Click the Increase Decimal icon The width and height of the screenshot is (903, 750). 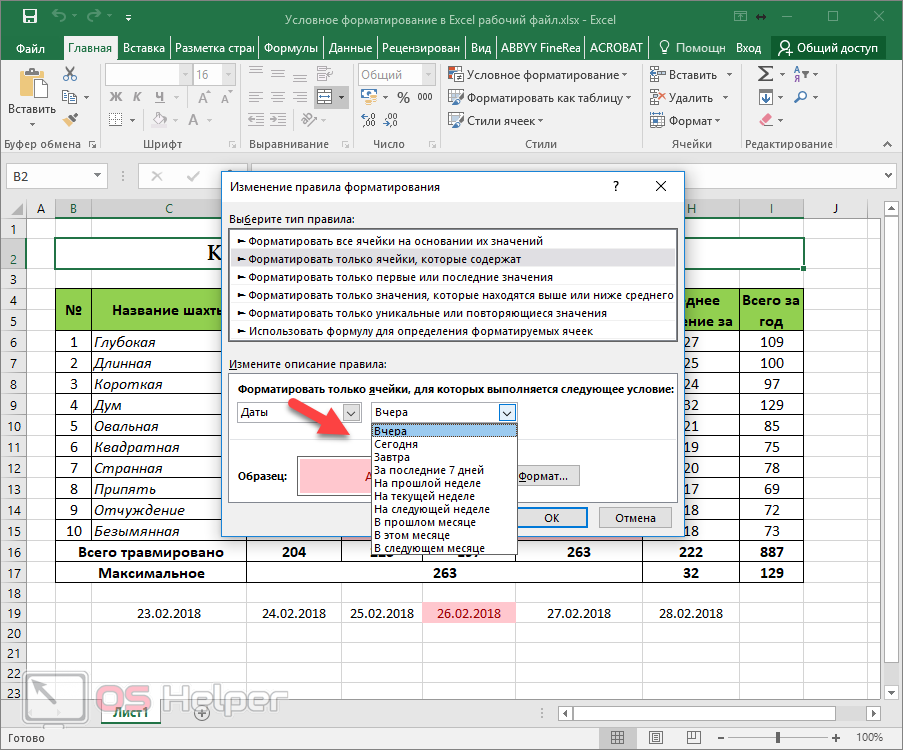point(369,120)
